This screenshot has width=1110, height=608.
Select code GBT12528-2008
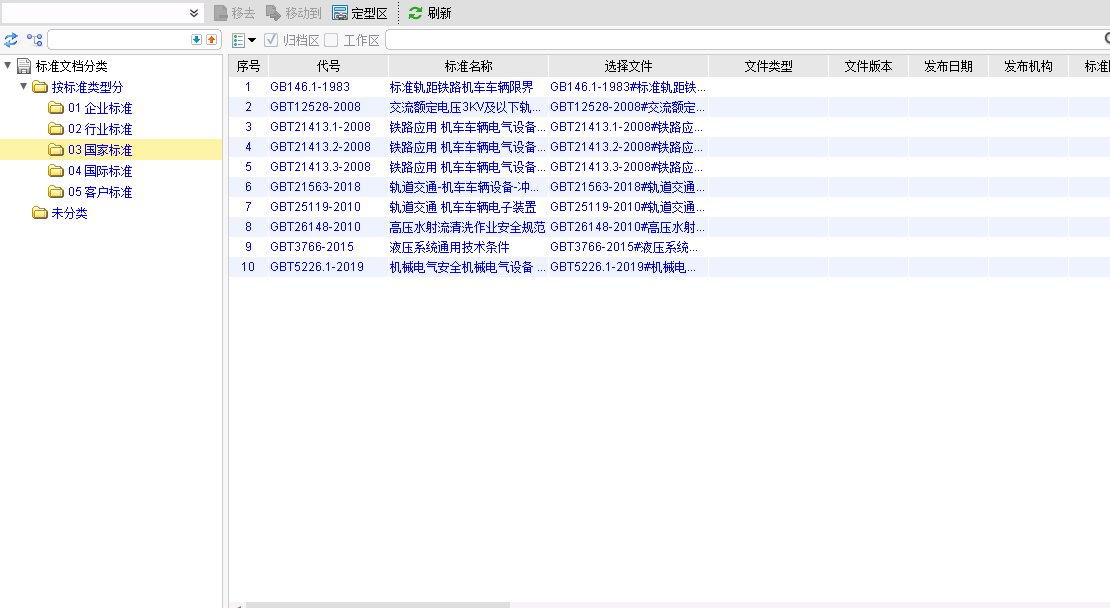point(316,107)
